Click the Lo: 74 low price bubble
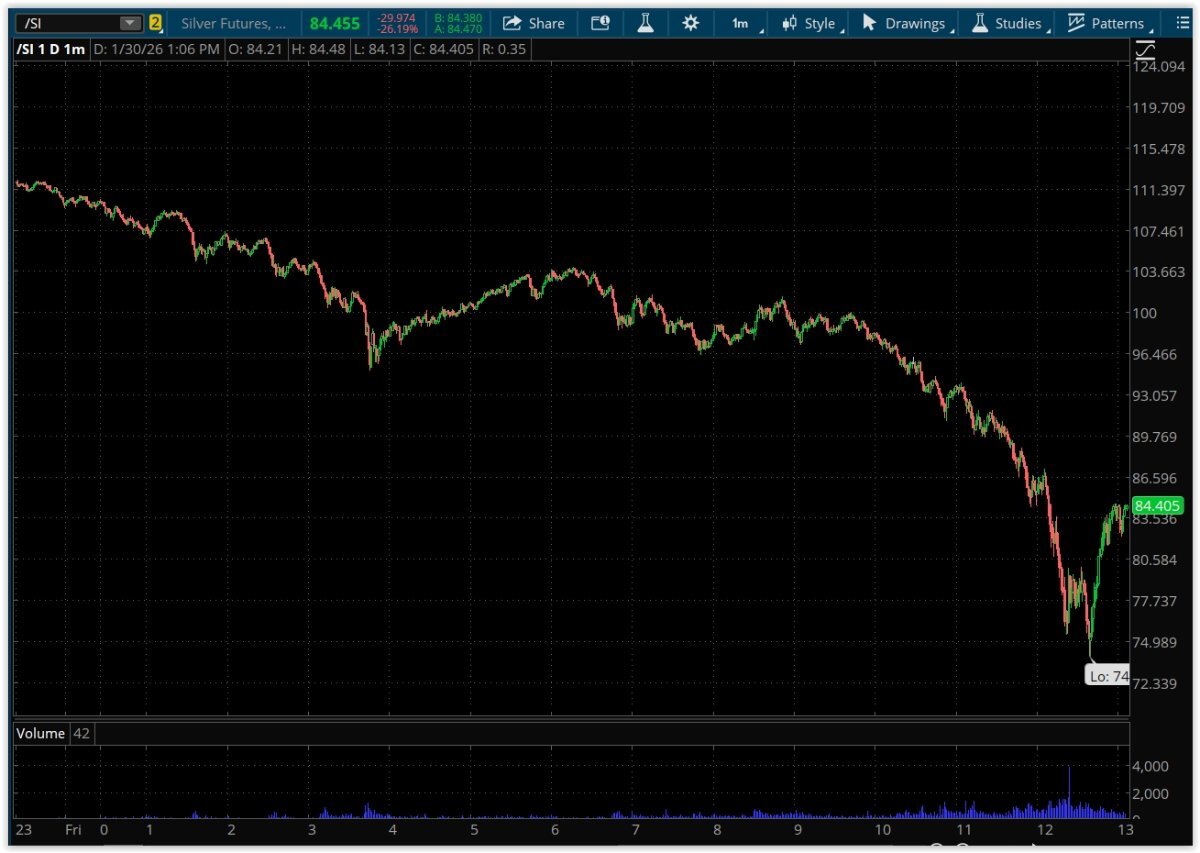 [x=1108, y=677]
